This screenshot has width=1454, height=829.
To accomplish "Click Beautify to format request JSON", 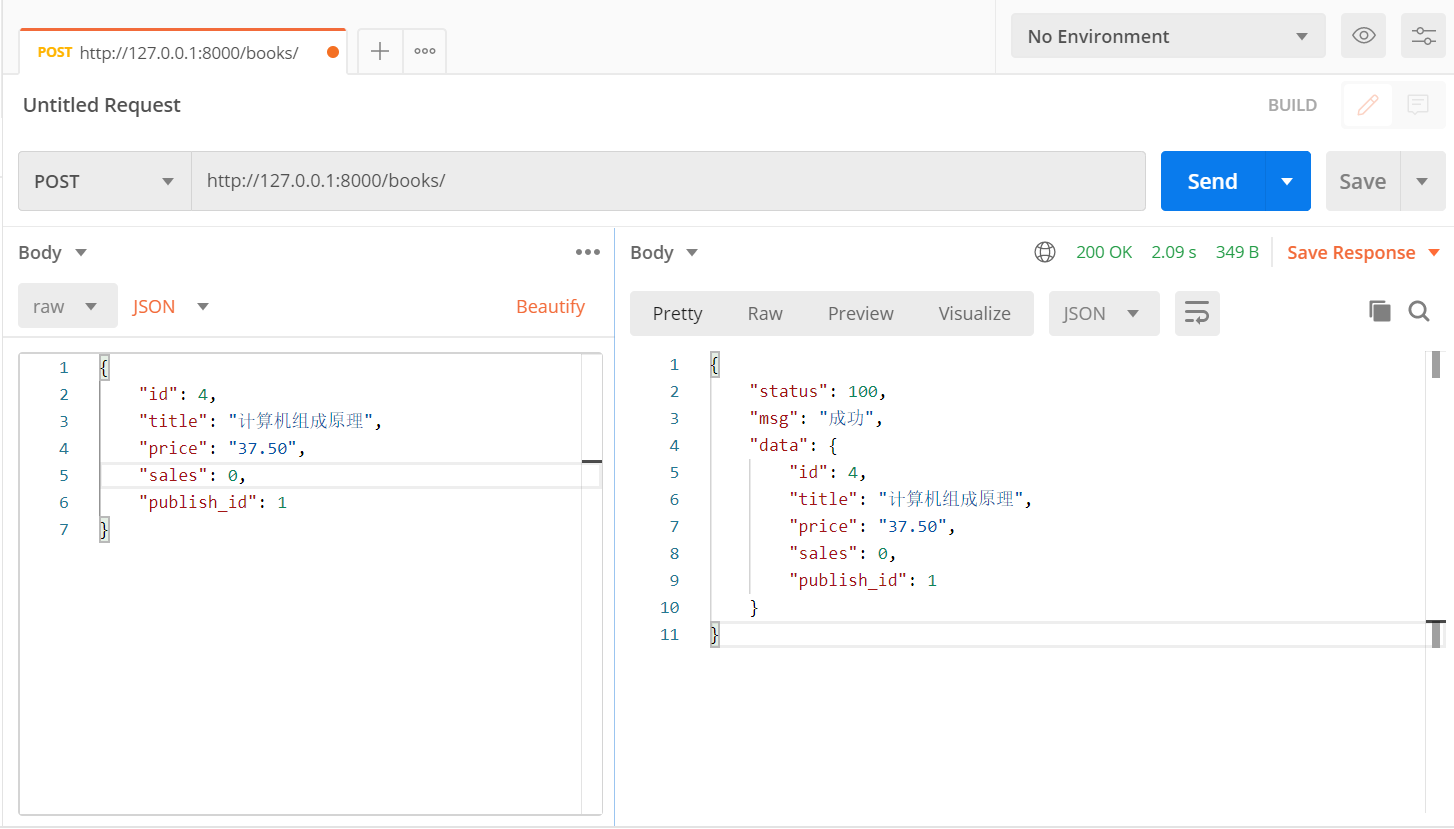I will pos(550,306).
